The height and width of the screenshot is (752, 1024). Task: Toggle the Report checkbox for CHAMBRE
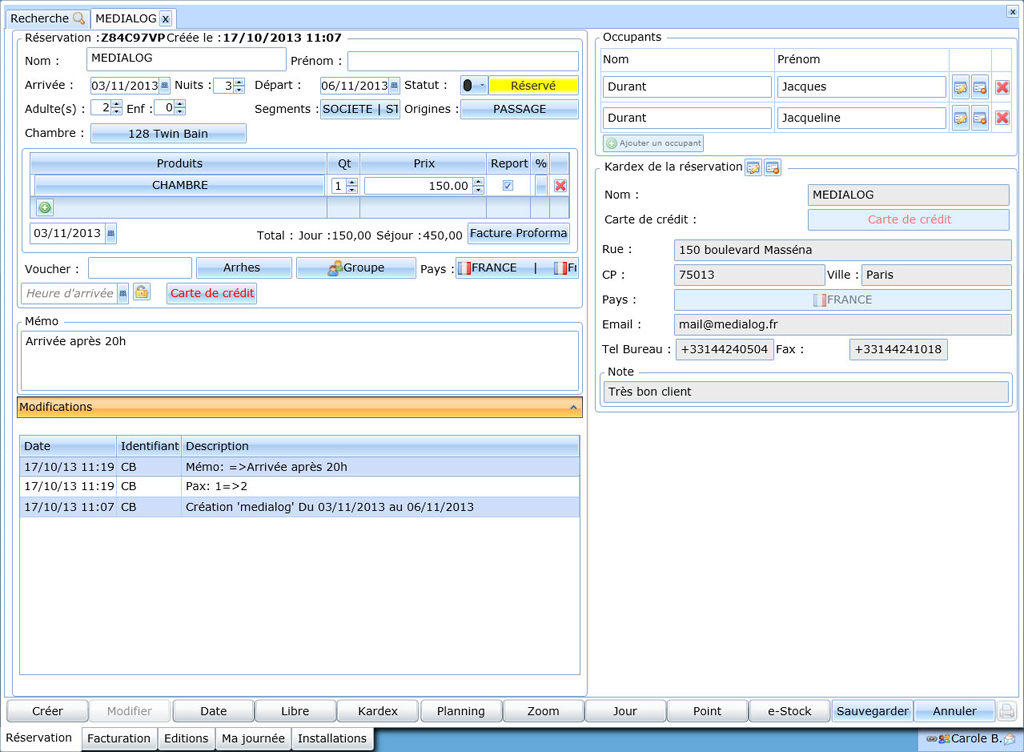pos(508,186)
